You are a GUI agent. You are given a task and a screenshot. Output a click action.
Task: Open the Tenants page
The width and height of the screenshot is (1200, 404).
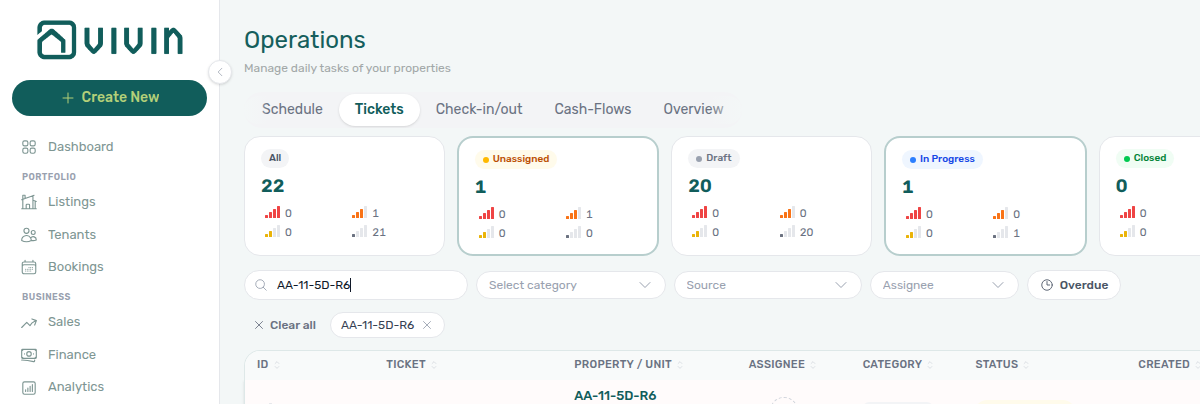point(72,234)
